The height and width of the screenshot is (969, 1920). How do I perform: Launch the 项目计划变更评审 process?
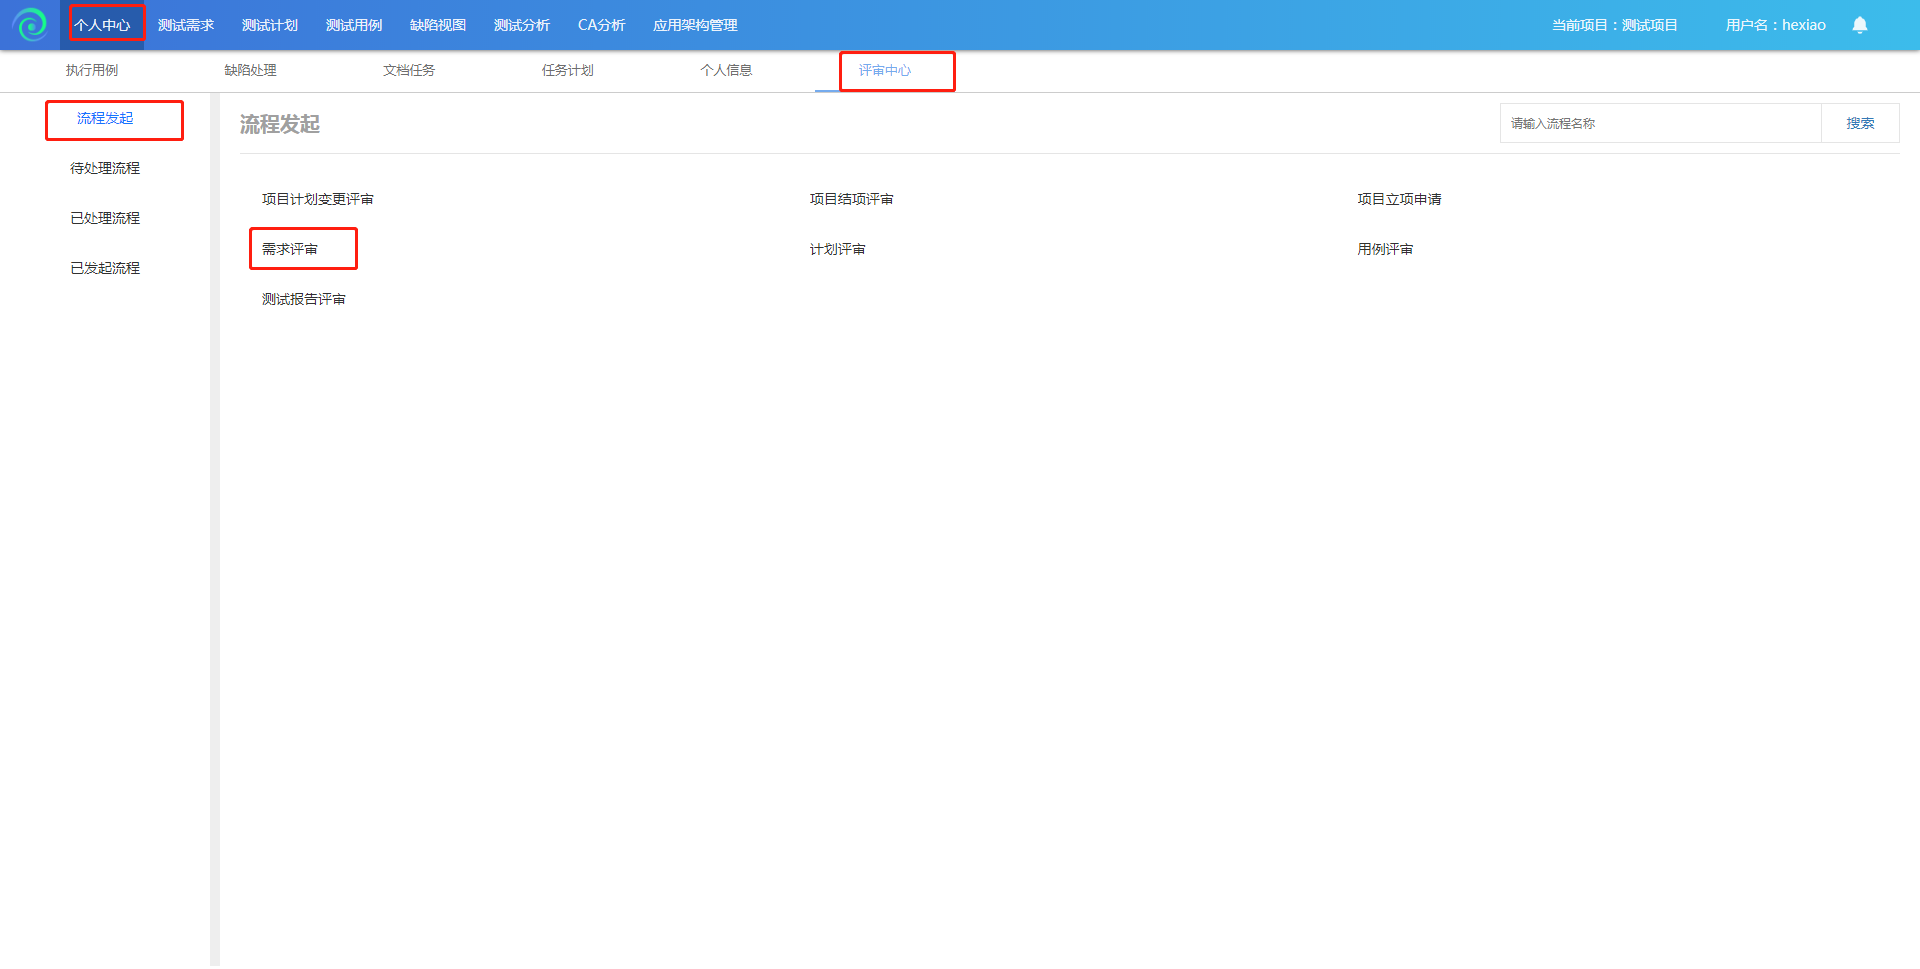(x=318, y=199)
